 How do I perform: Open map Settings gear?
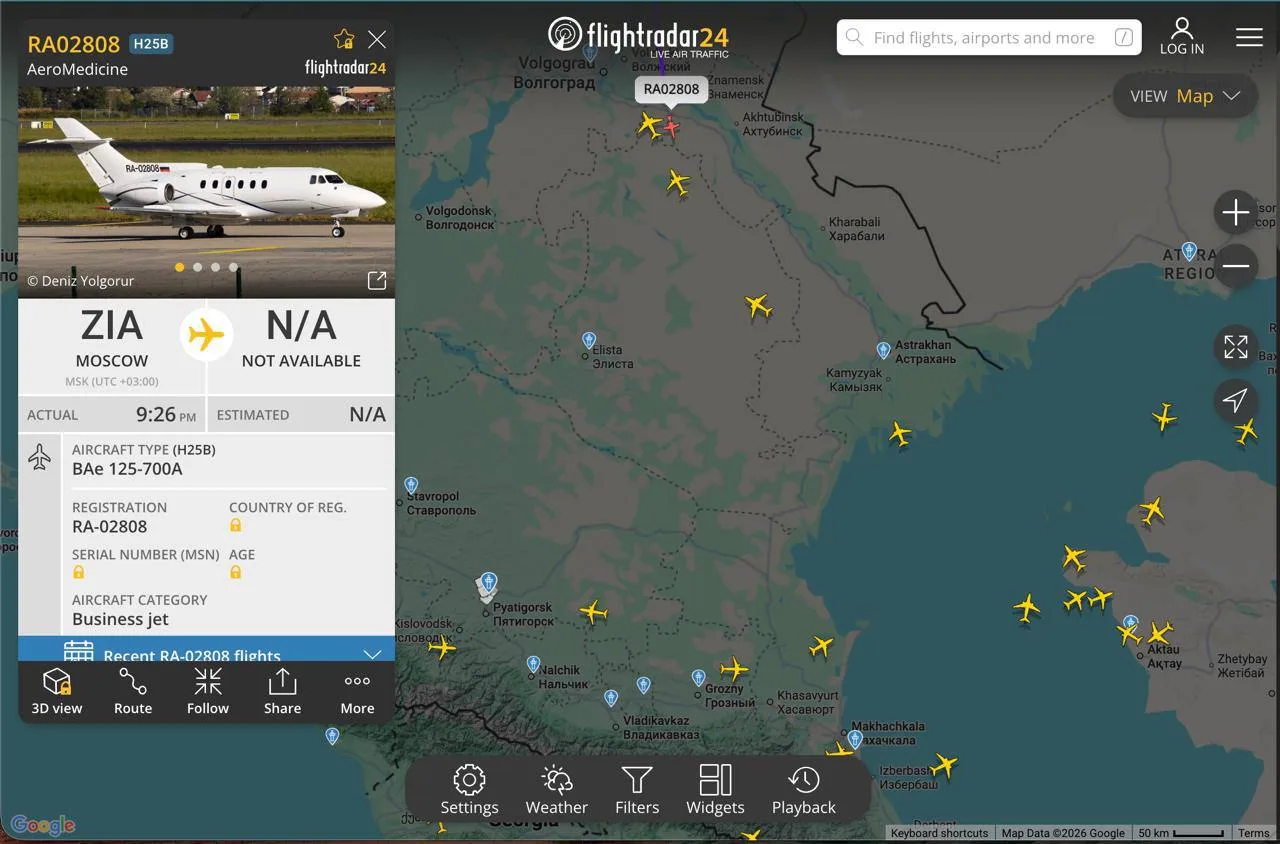(469, 790)
